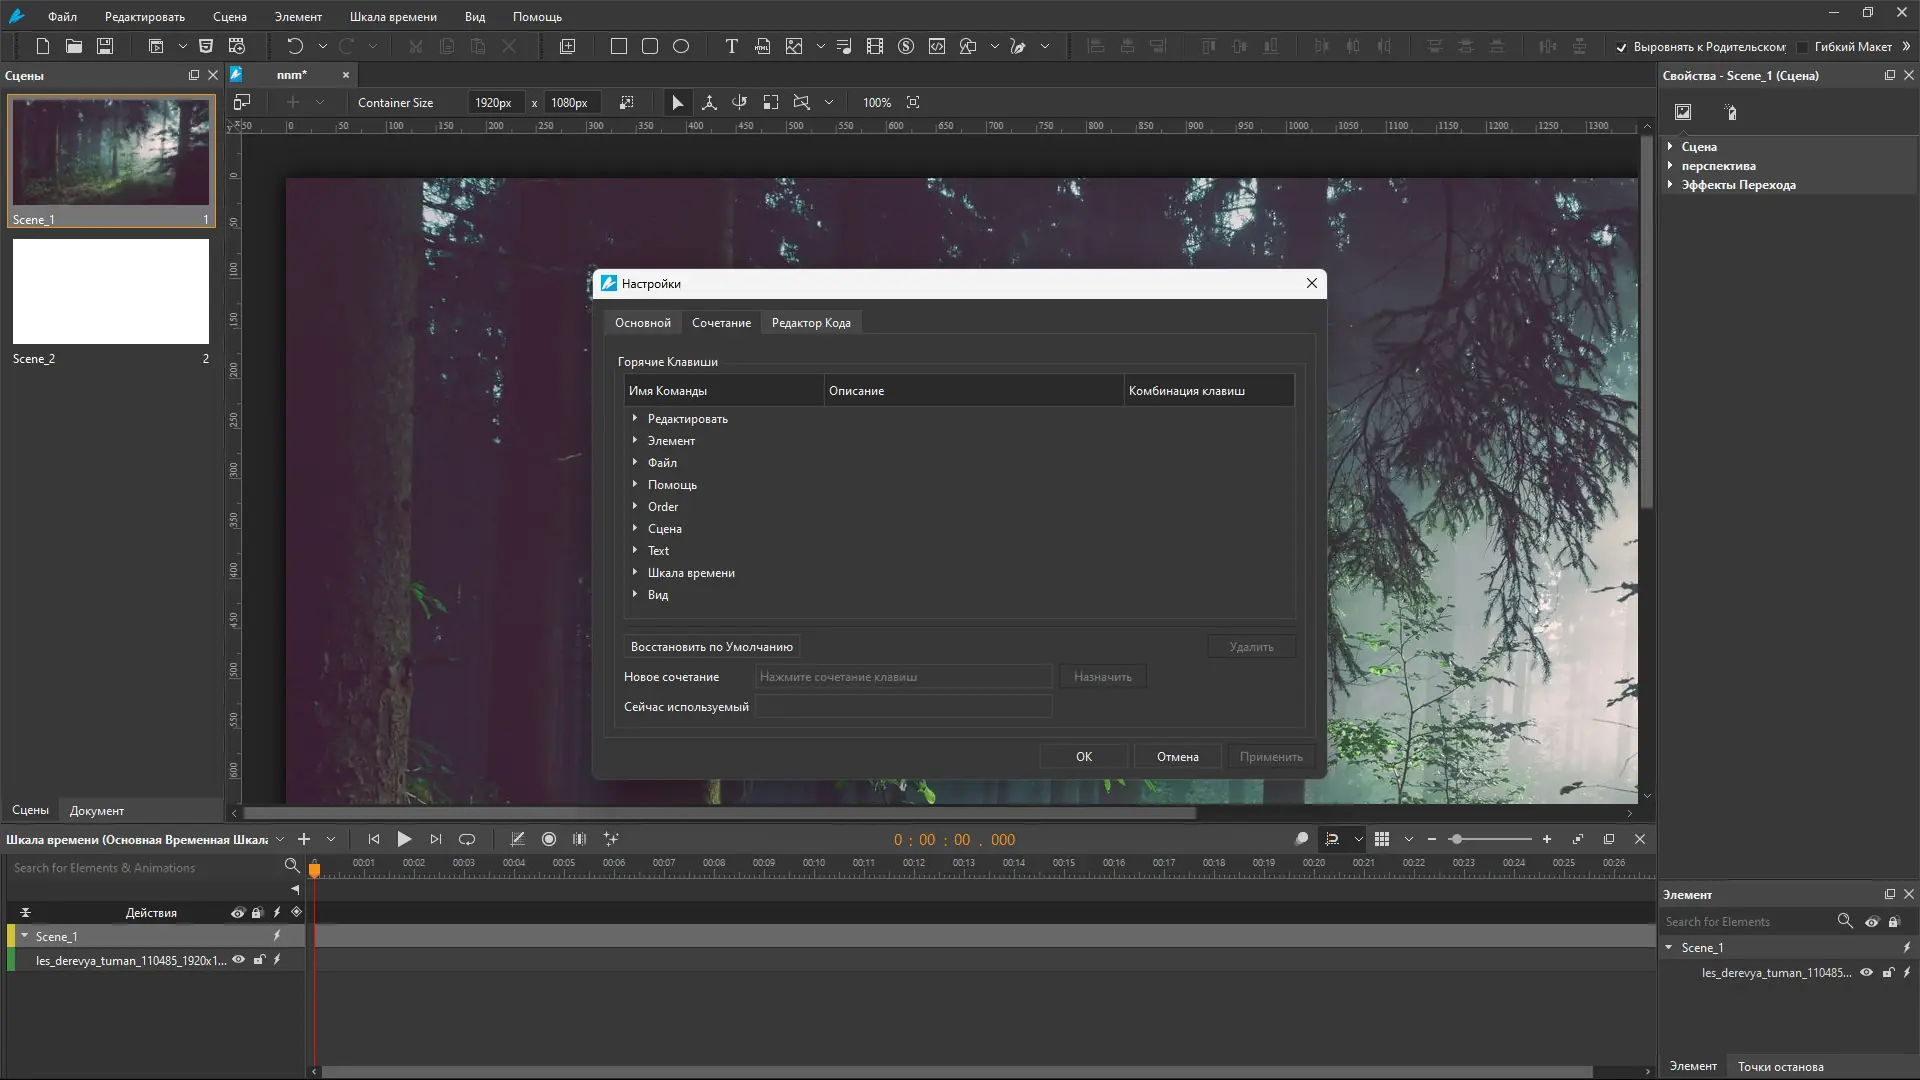Click the Отмена button
This screenshot has height=1080, width=1920.
1177,757
